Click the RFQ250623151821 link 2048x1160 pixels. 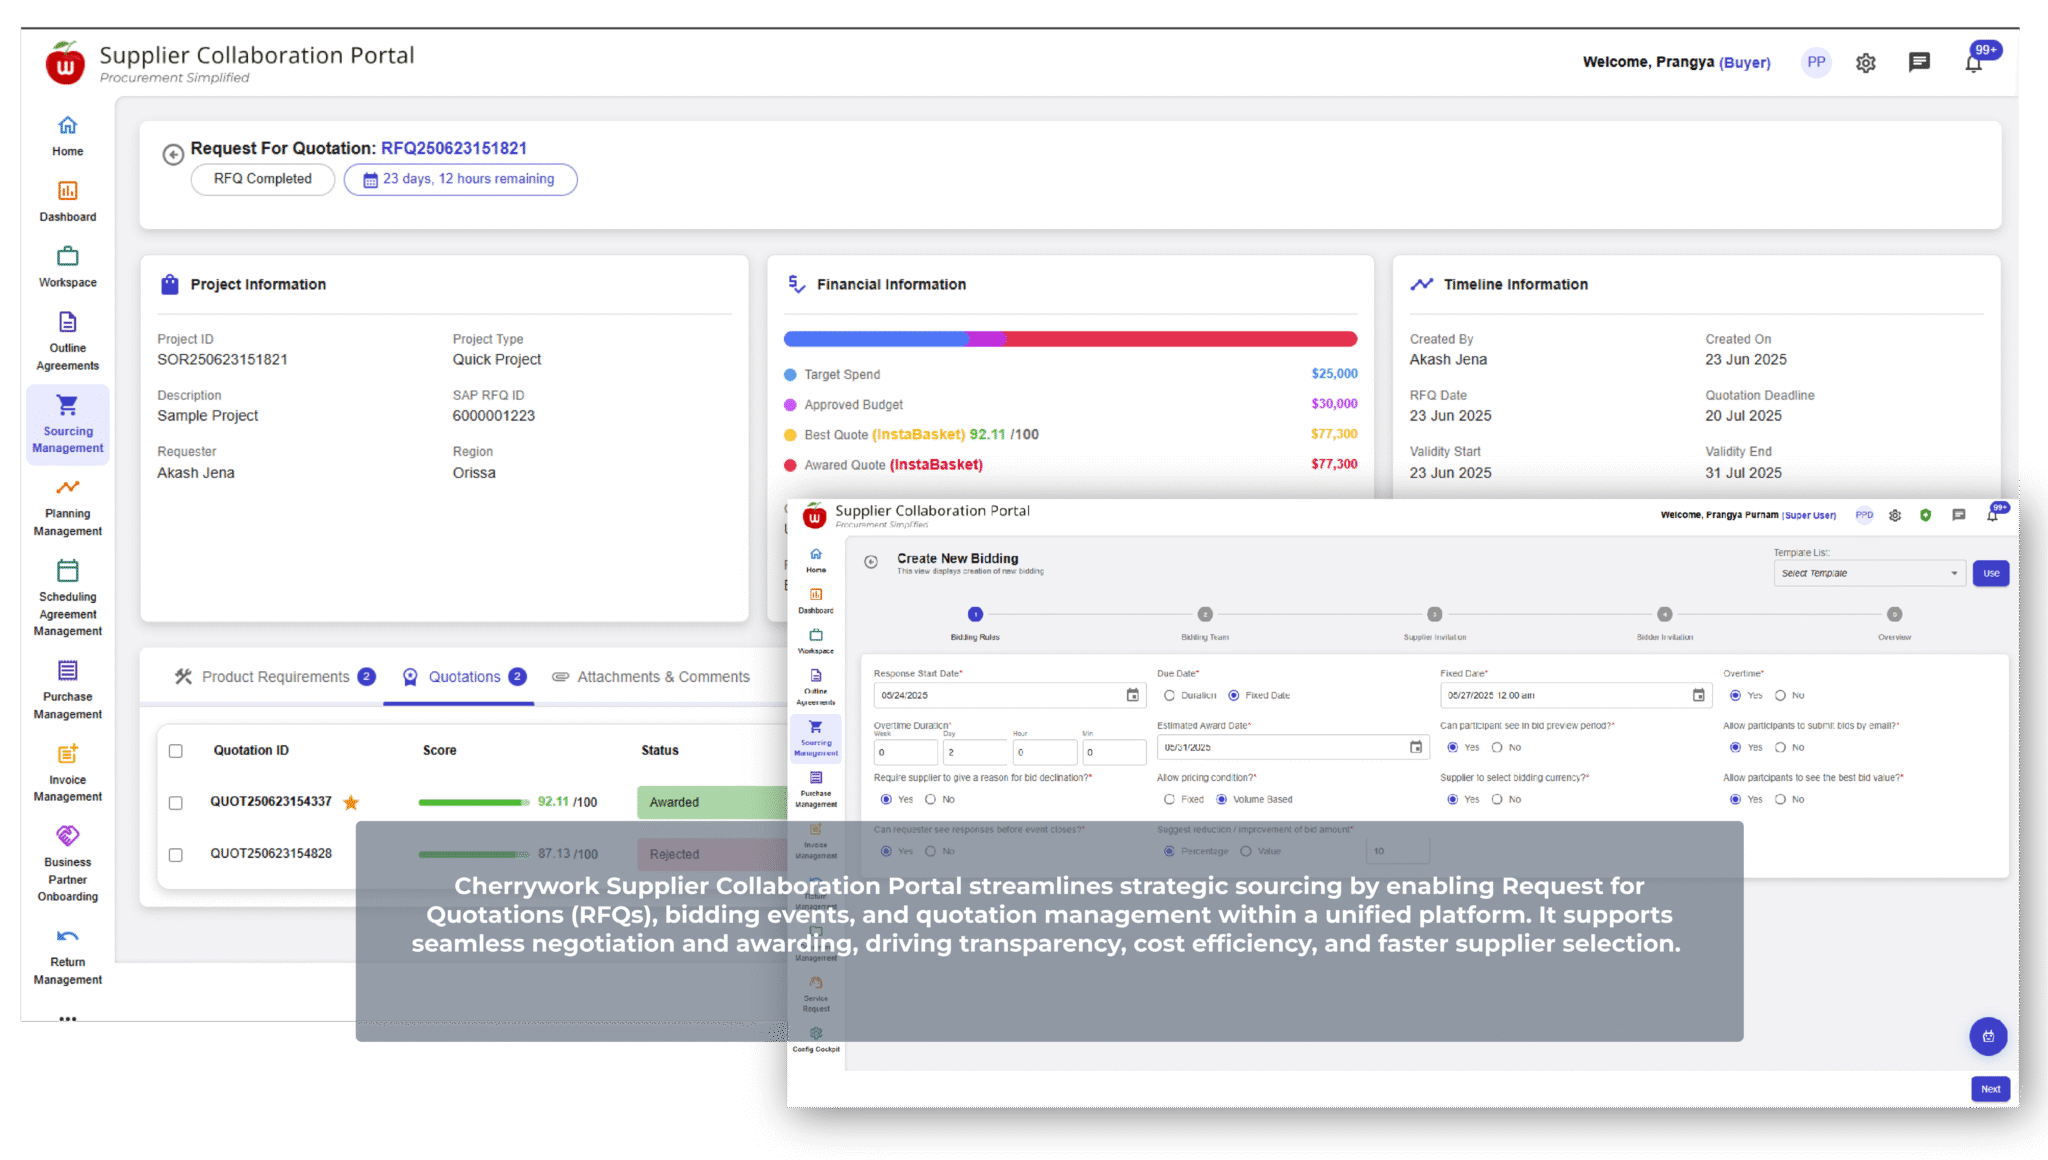coord(453,148)
